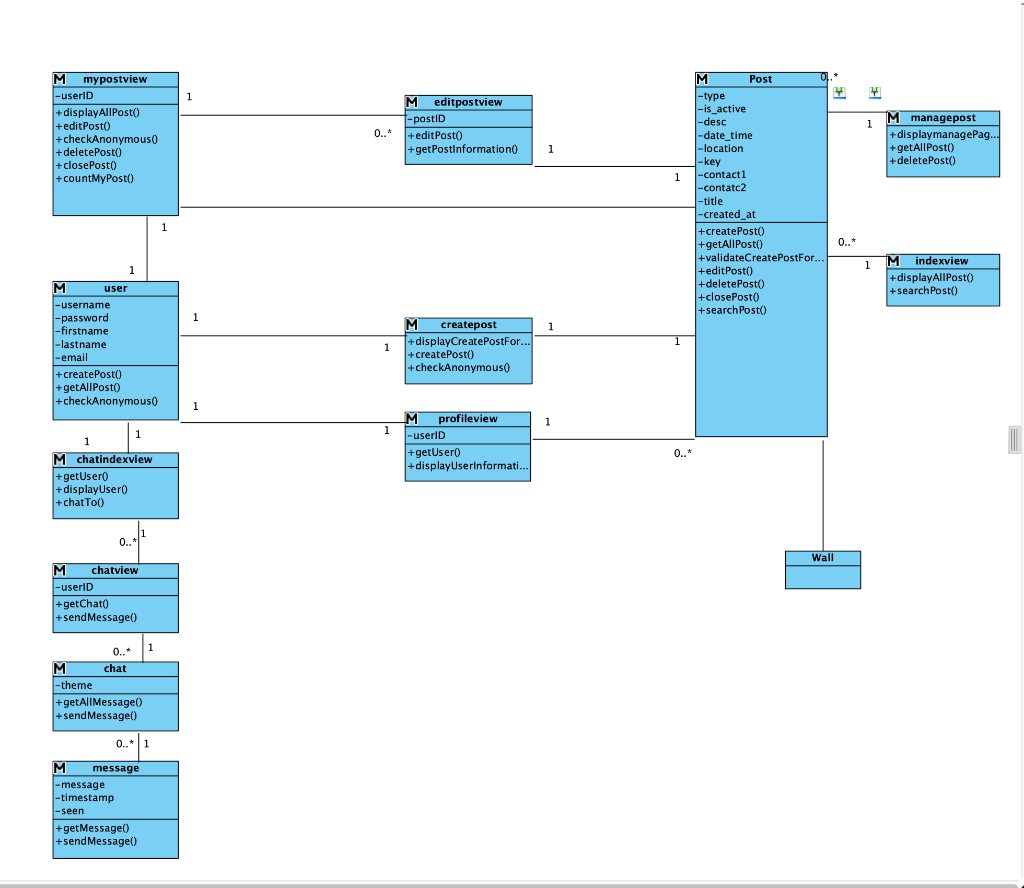Click the M icon on chatindexview class

coord(58,460)
